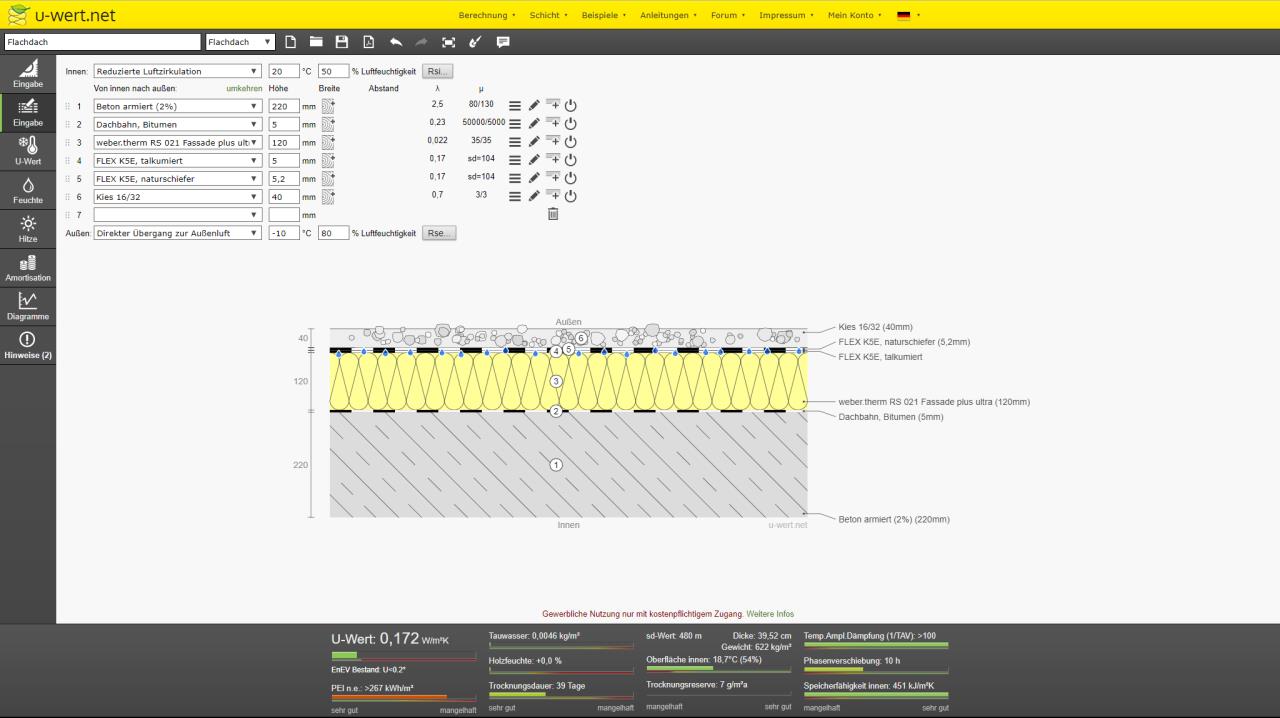The image size is (1280, 718).
Task: Open the Anleitungen menu
Action: [669, 15]
